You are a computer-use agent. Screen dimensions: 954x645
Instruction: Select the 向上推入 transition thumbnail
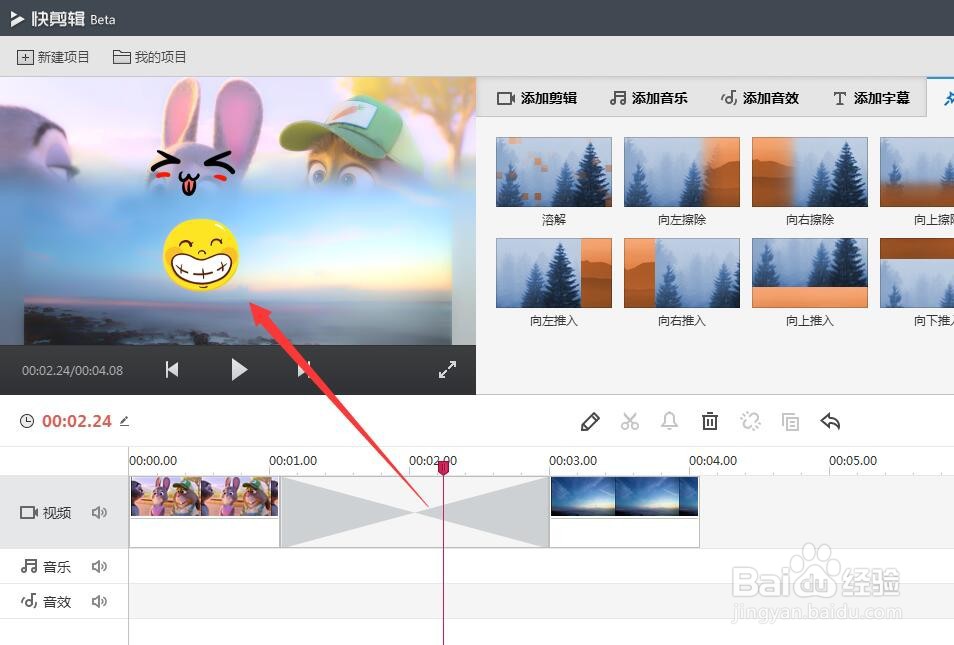tap(810, 273)
